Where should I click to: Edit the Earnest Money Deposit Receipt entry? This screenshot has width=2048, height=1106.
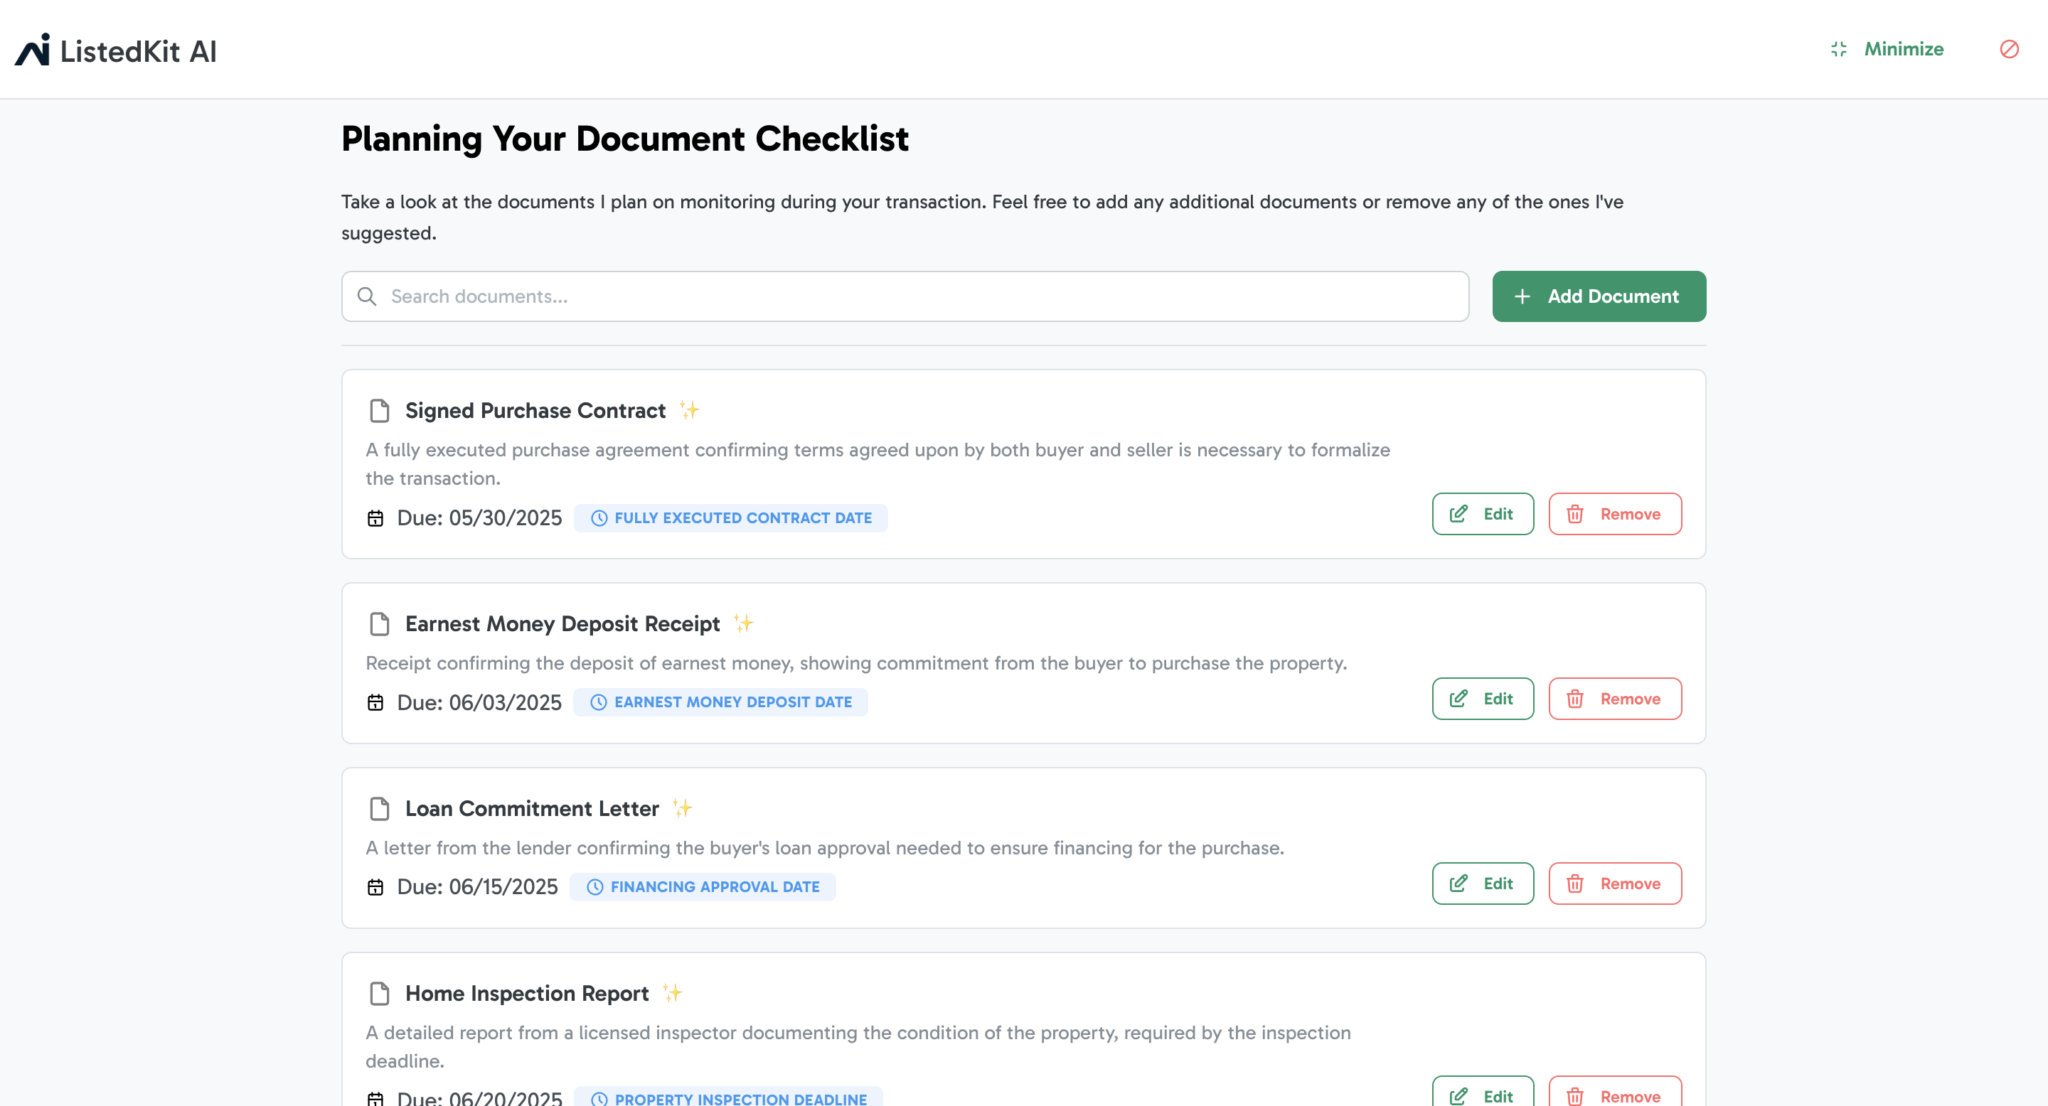tap(1482, 699)
